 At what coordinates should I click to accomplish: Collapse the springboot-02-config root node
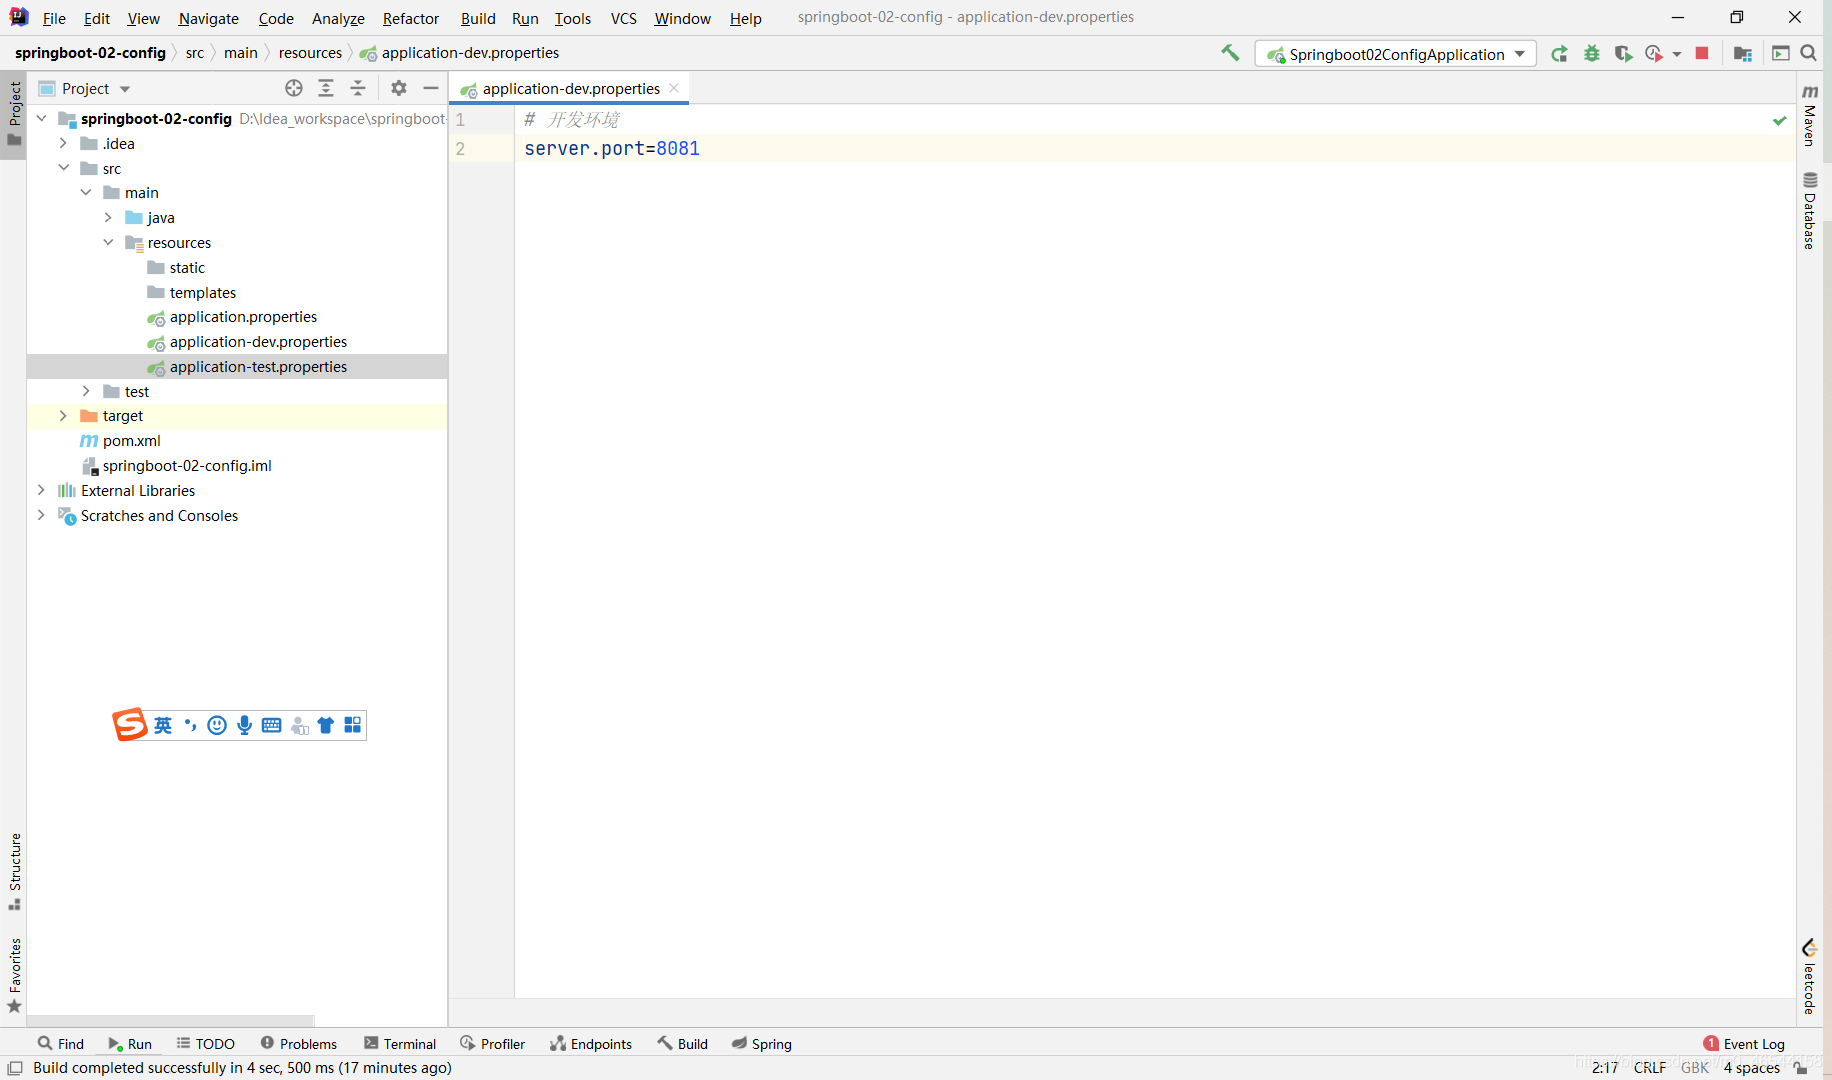[42, 118]
